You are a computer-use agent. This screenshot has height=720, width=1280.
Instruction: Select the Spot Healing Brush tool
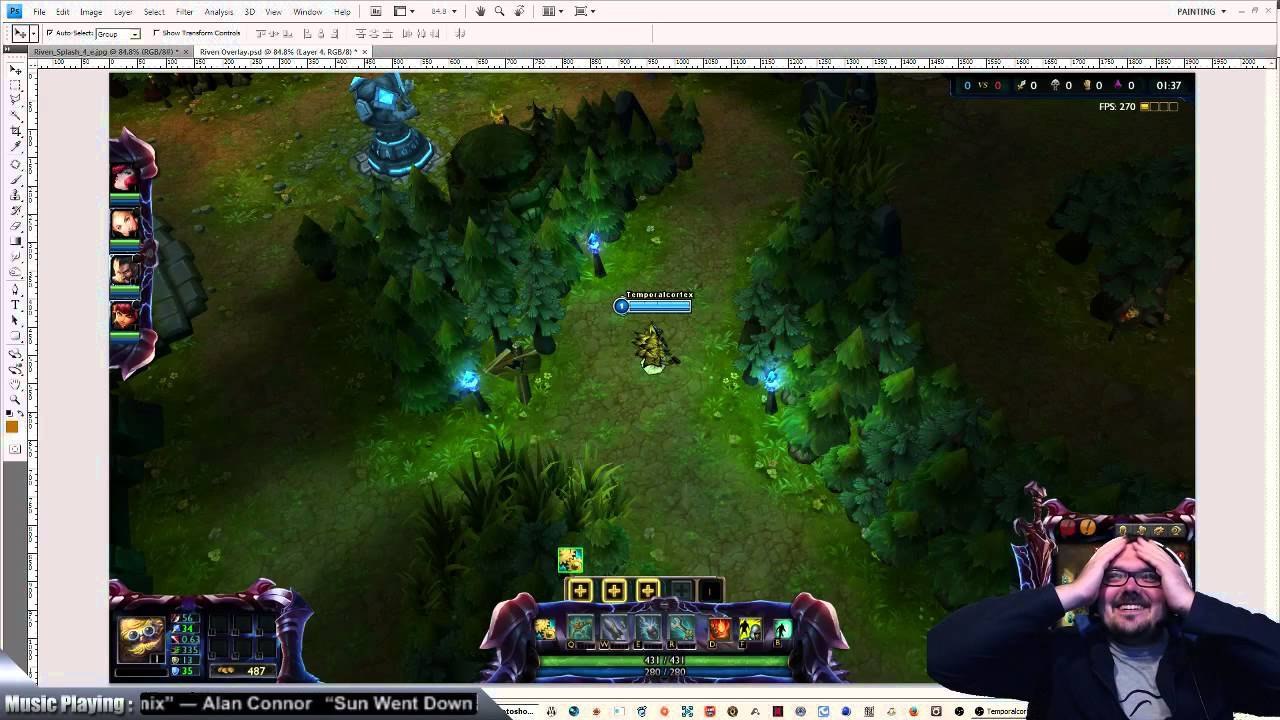point(15,163)
